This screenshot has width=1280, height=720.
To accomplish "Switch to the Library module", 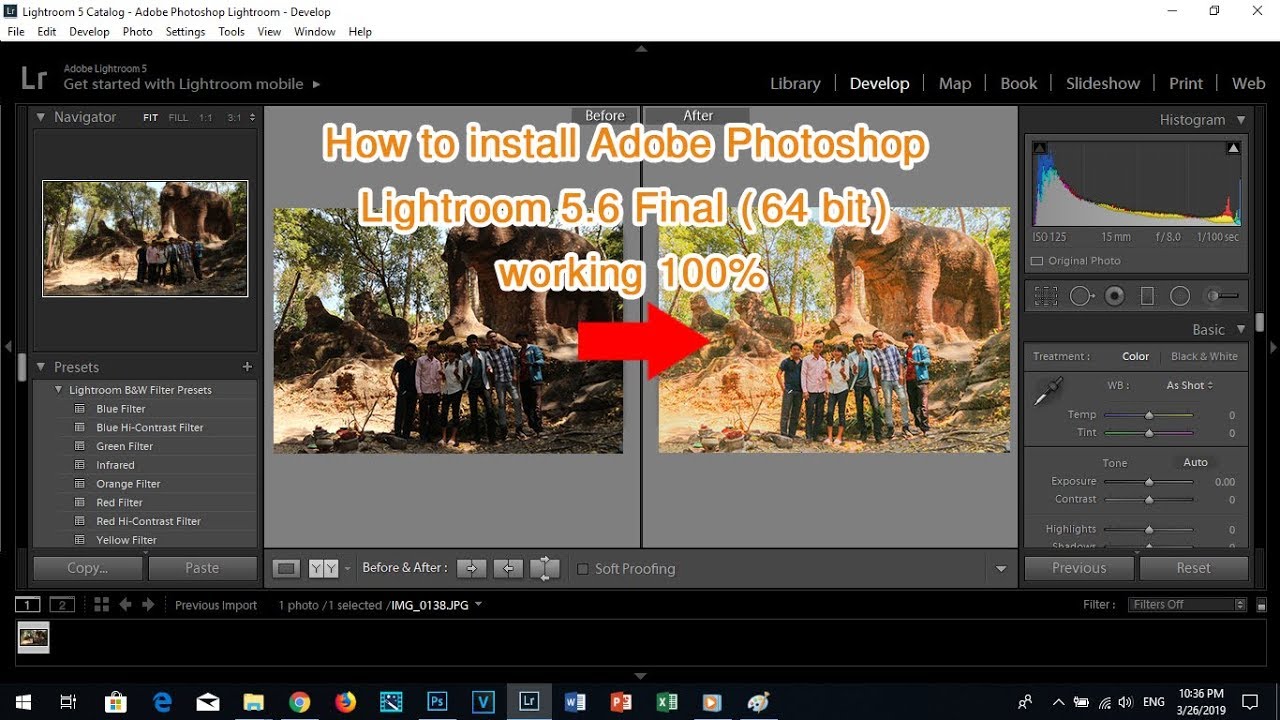I will [x=795, y=84].
